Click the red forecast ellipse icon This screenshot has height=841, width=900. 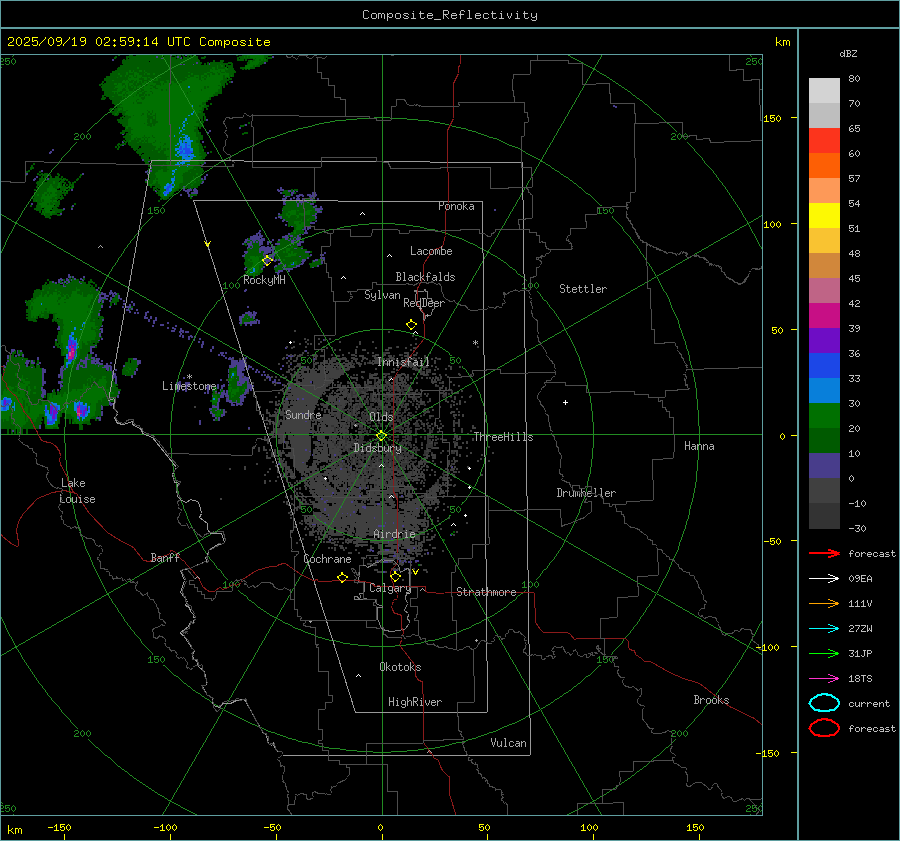(x=824, y=728)
